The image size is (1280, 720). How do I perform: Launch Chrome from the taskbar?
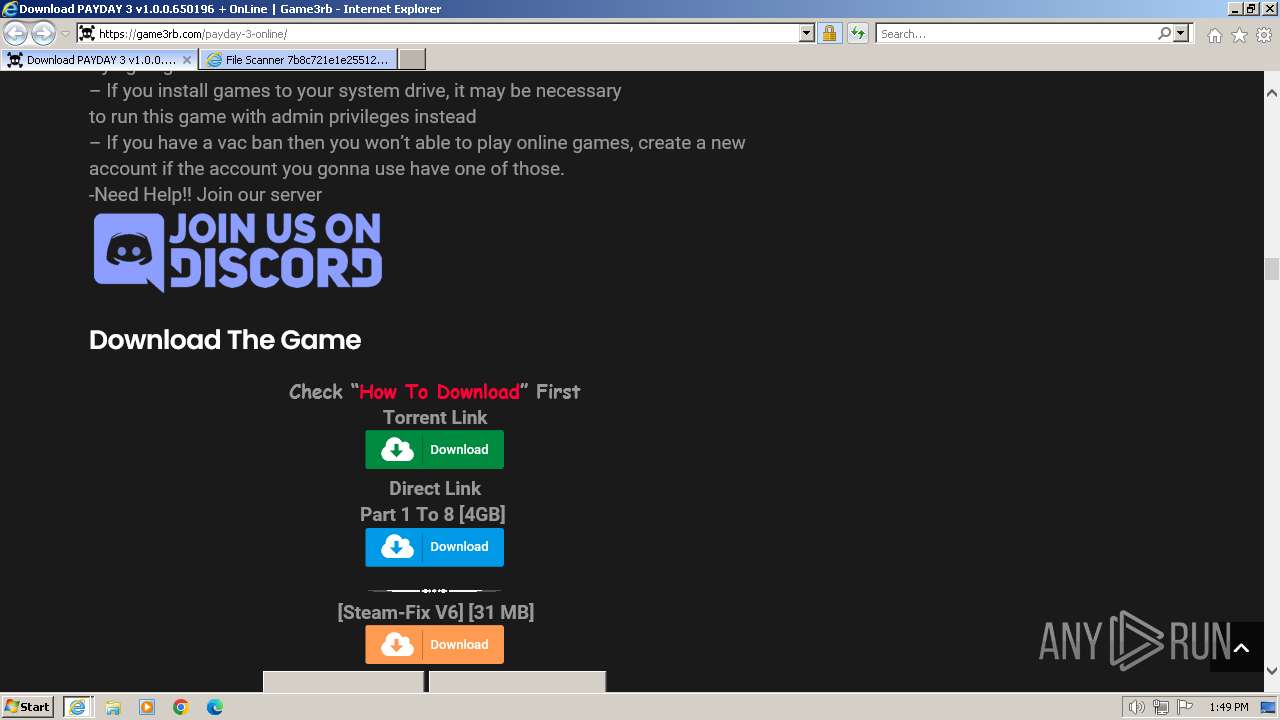coord(181,707)
